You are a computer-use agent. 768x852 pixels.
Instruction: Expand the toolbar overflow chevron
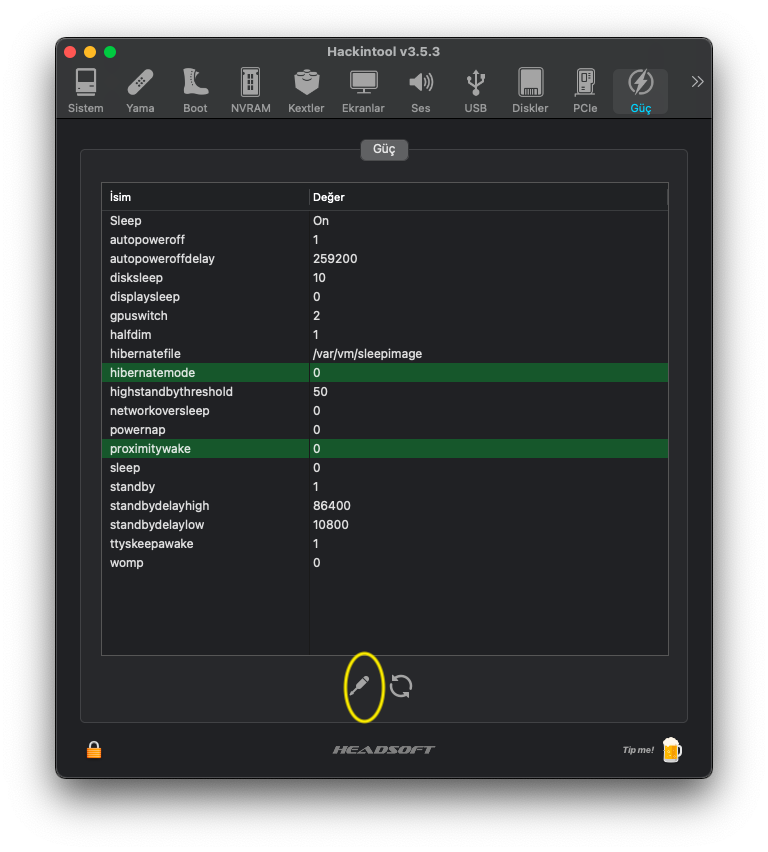click(x=697, y=81)
